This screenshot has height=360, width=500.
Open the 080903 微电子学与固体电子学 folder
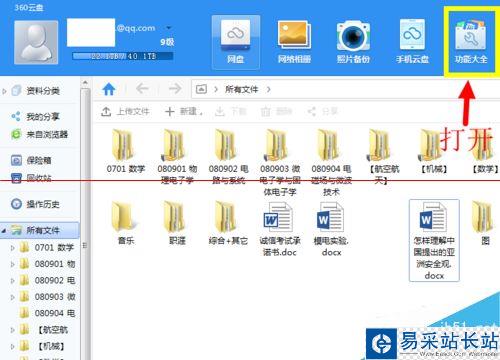280,162
